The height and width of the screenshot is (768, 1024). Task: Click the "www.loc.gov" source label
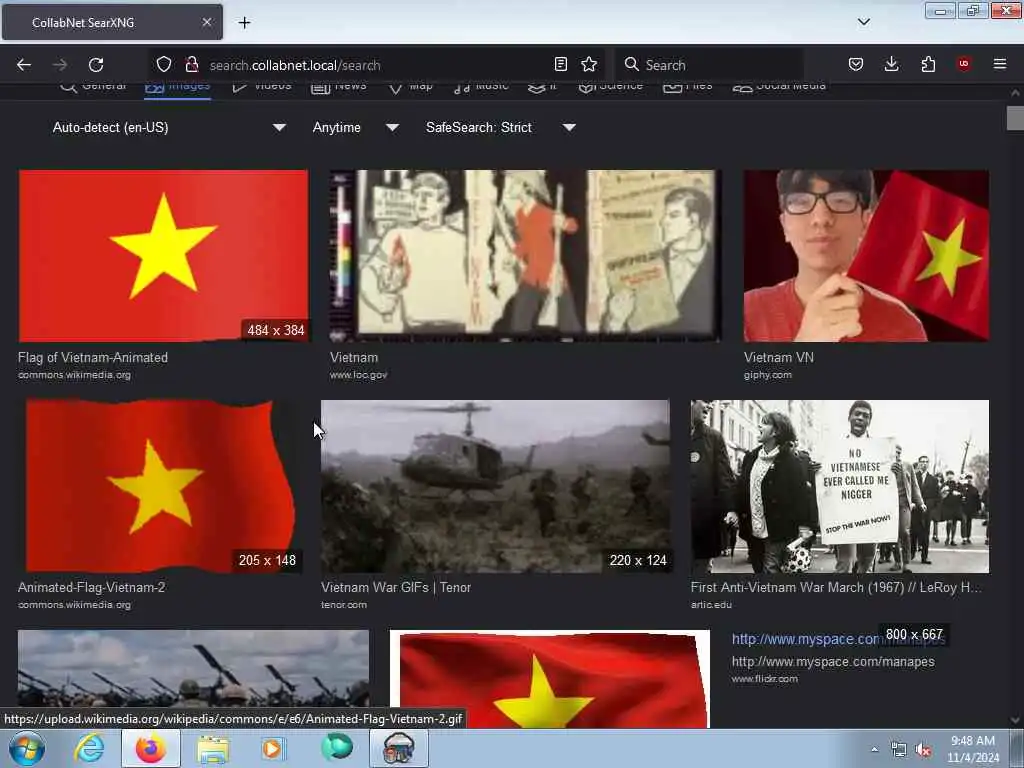(359, 375)
